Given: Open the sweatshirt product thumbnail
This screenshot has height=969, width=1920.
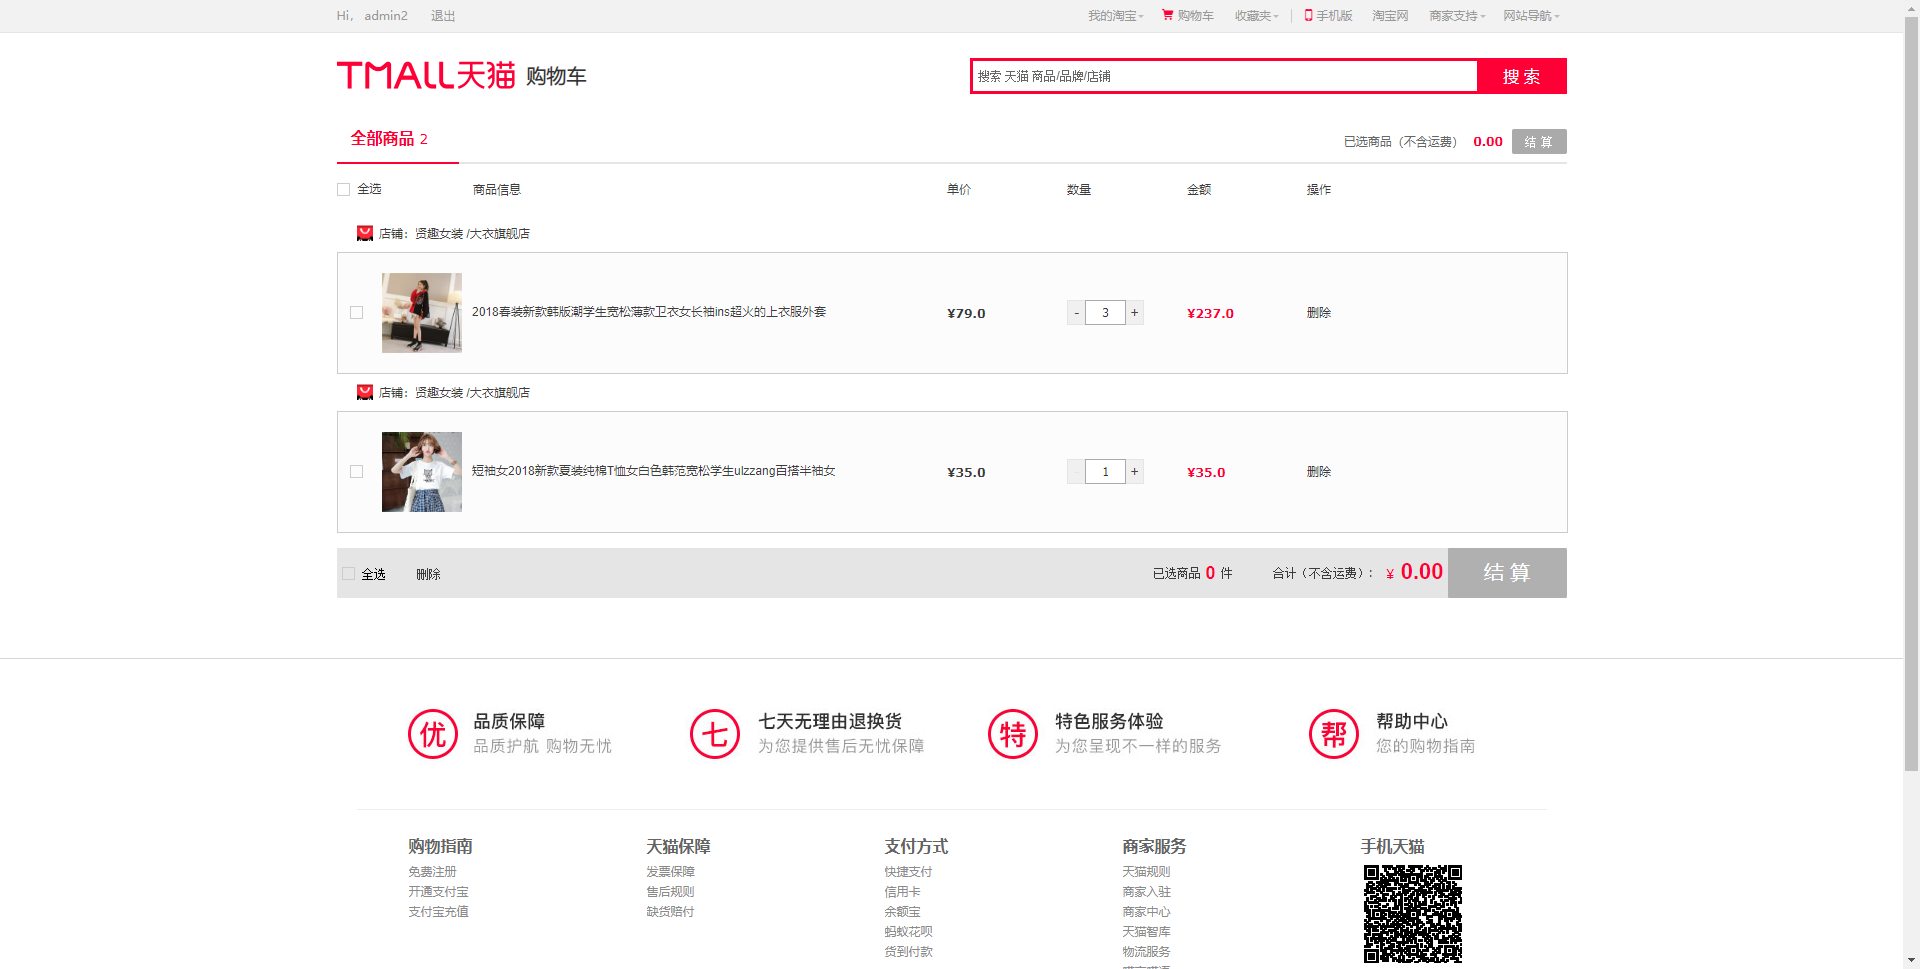Looking at the screenshot, I should pos(422,313).
